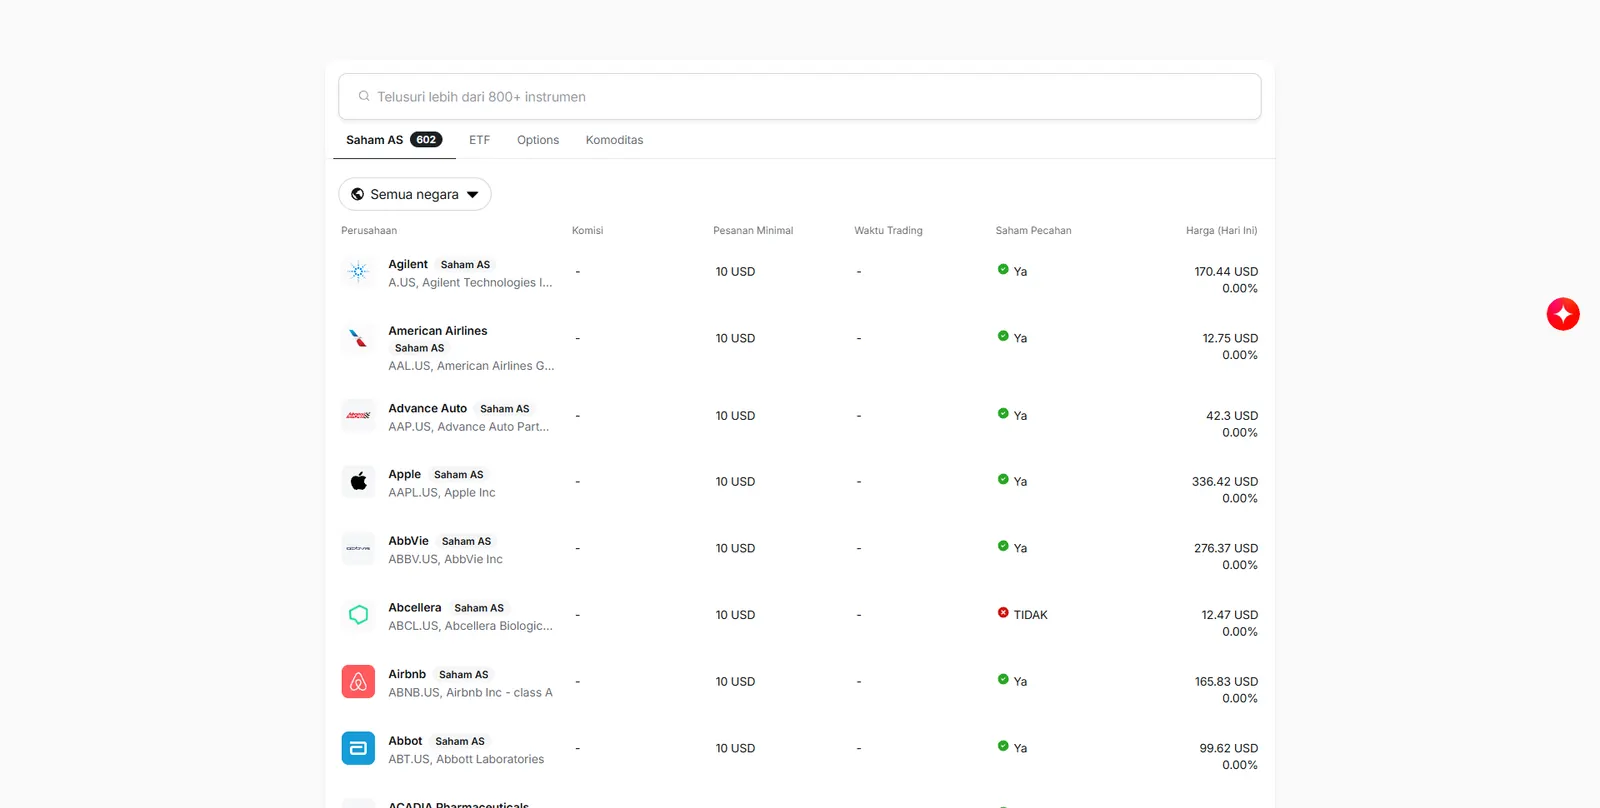Expand the Semua negara dropdown
This screenshot has width=1600, height=808.
point(414,194)
